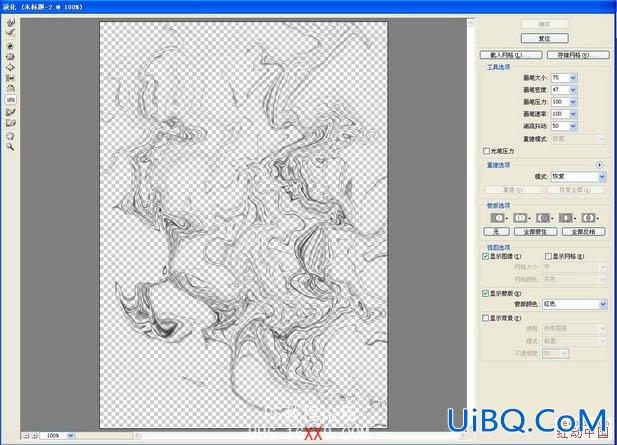Screen dimensions: 617x445
Task: Open the 100% zoom level dropdown
Action: pyautogui.click(x=70, y=436)
